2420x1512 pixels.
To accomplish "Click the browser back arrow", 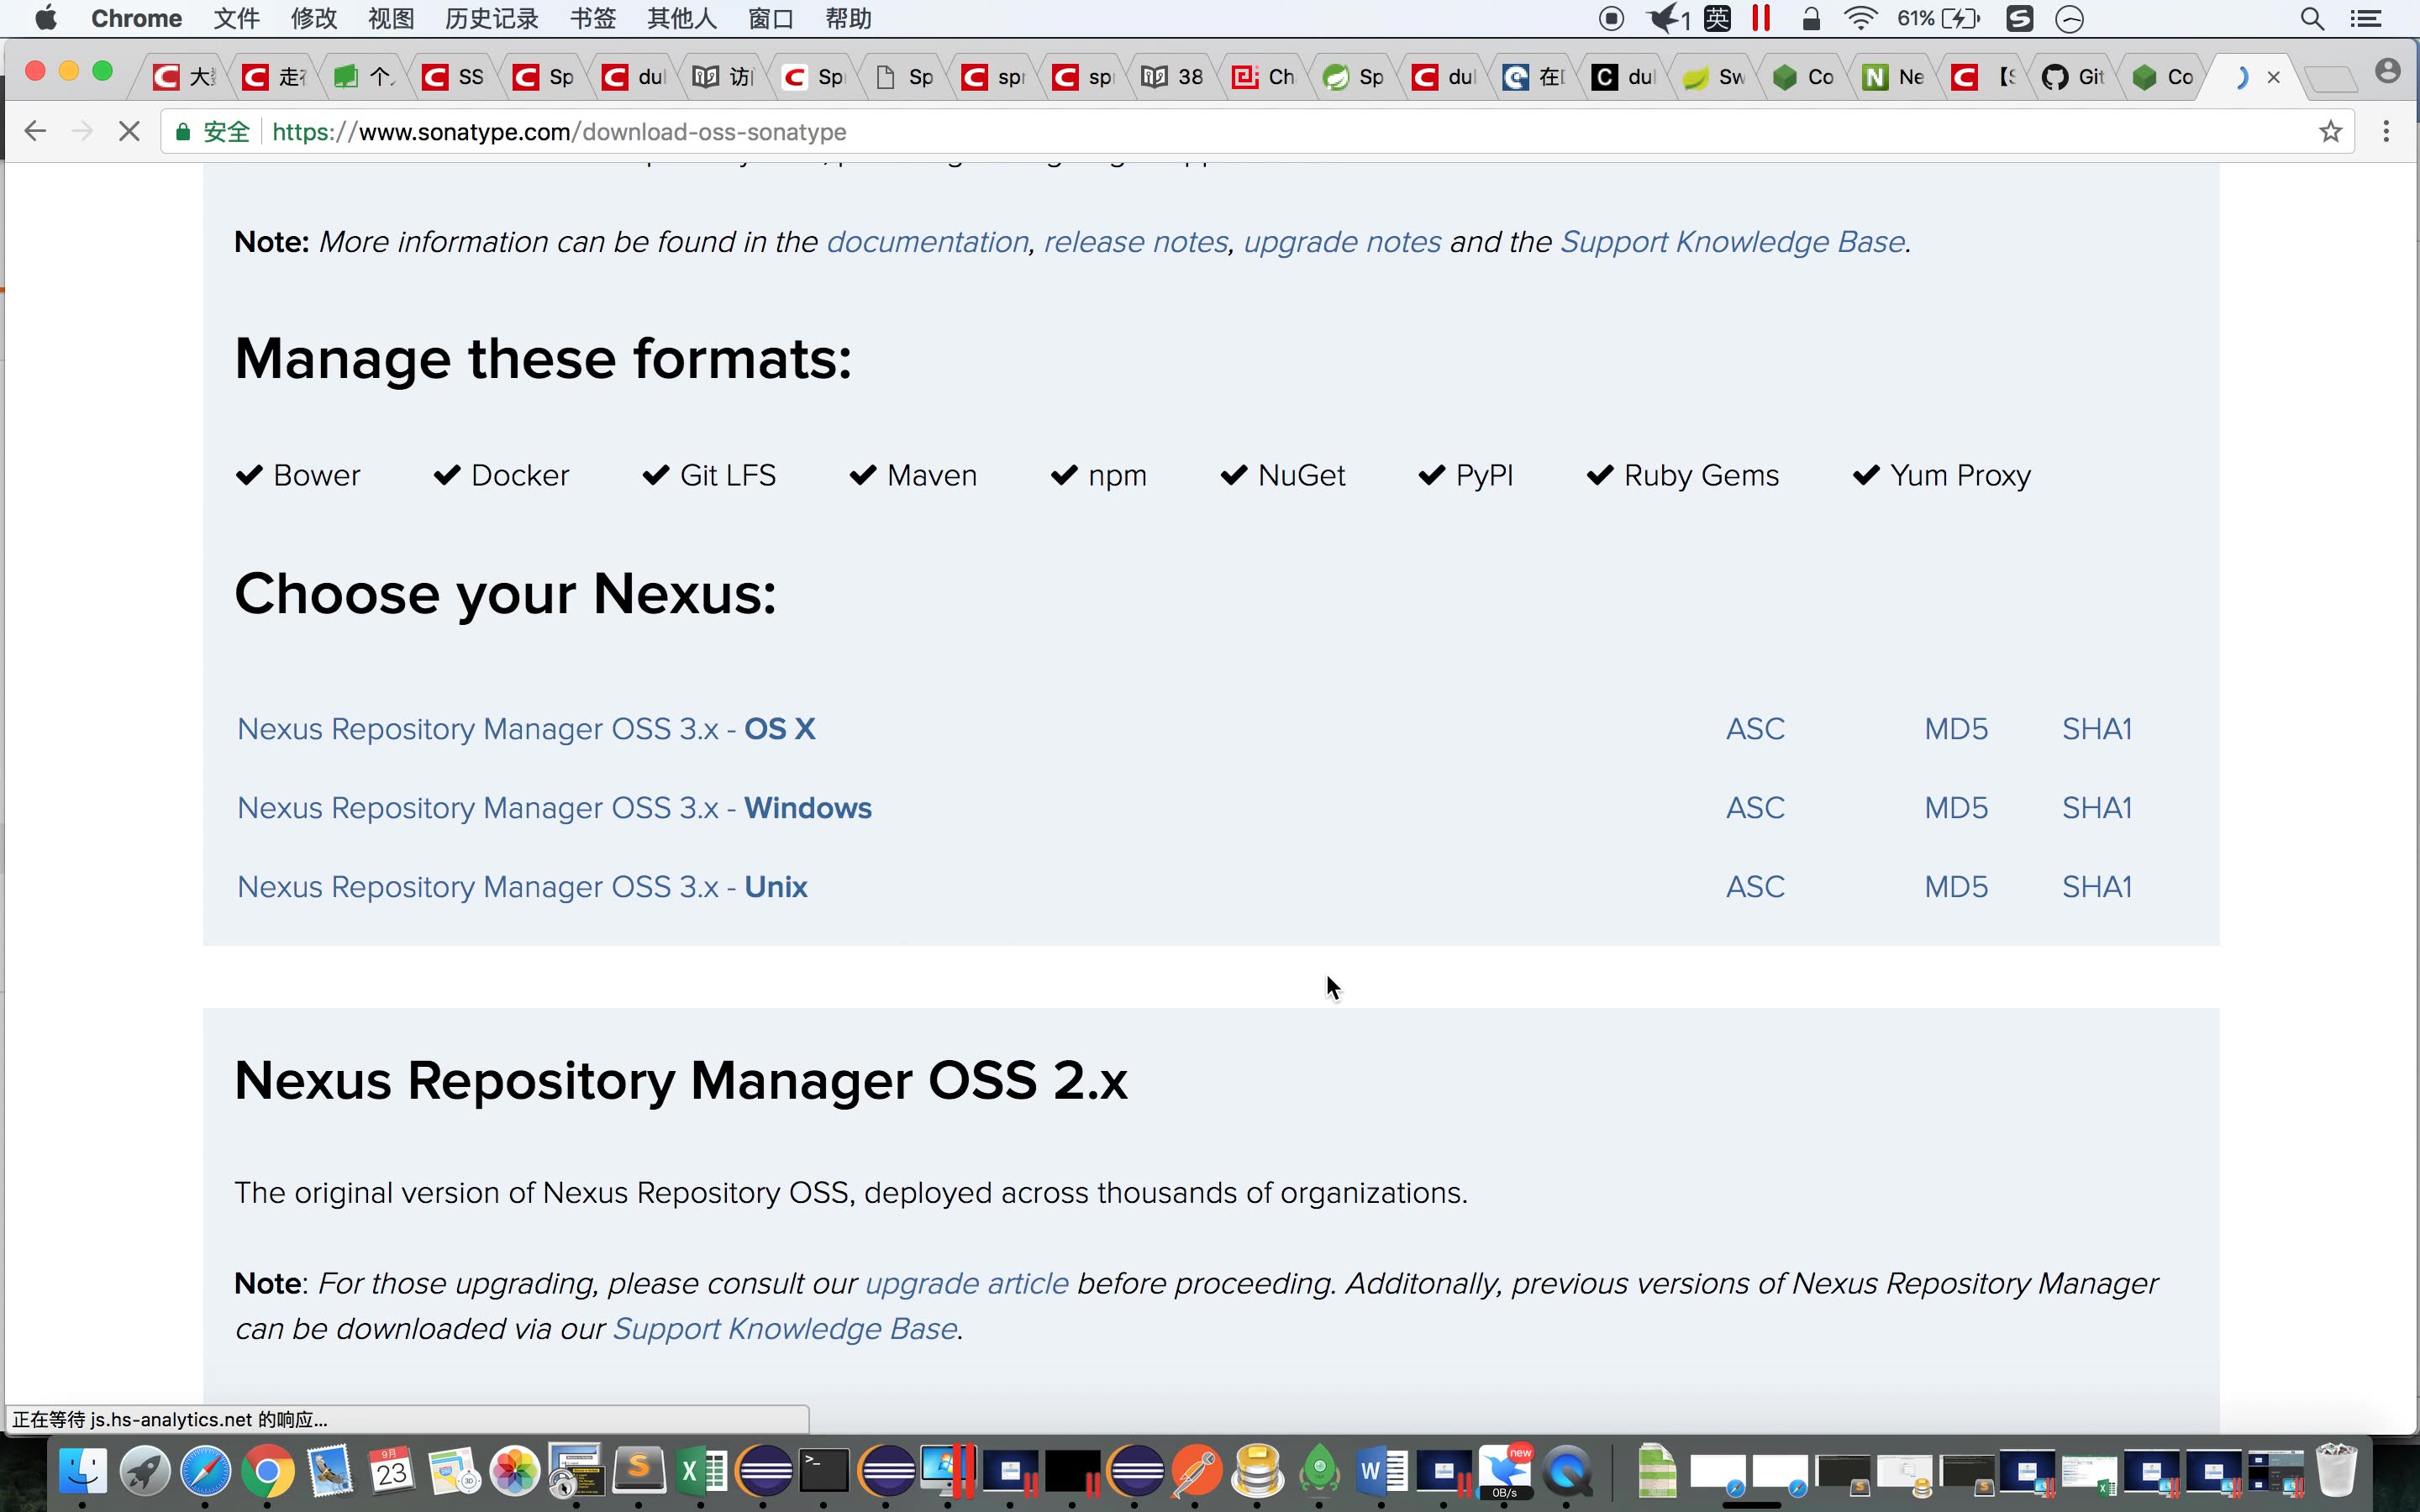I will point(35,131).
